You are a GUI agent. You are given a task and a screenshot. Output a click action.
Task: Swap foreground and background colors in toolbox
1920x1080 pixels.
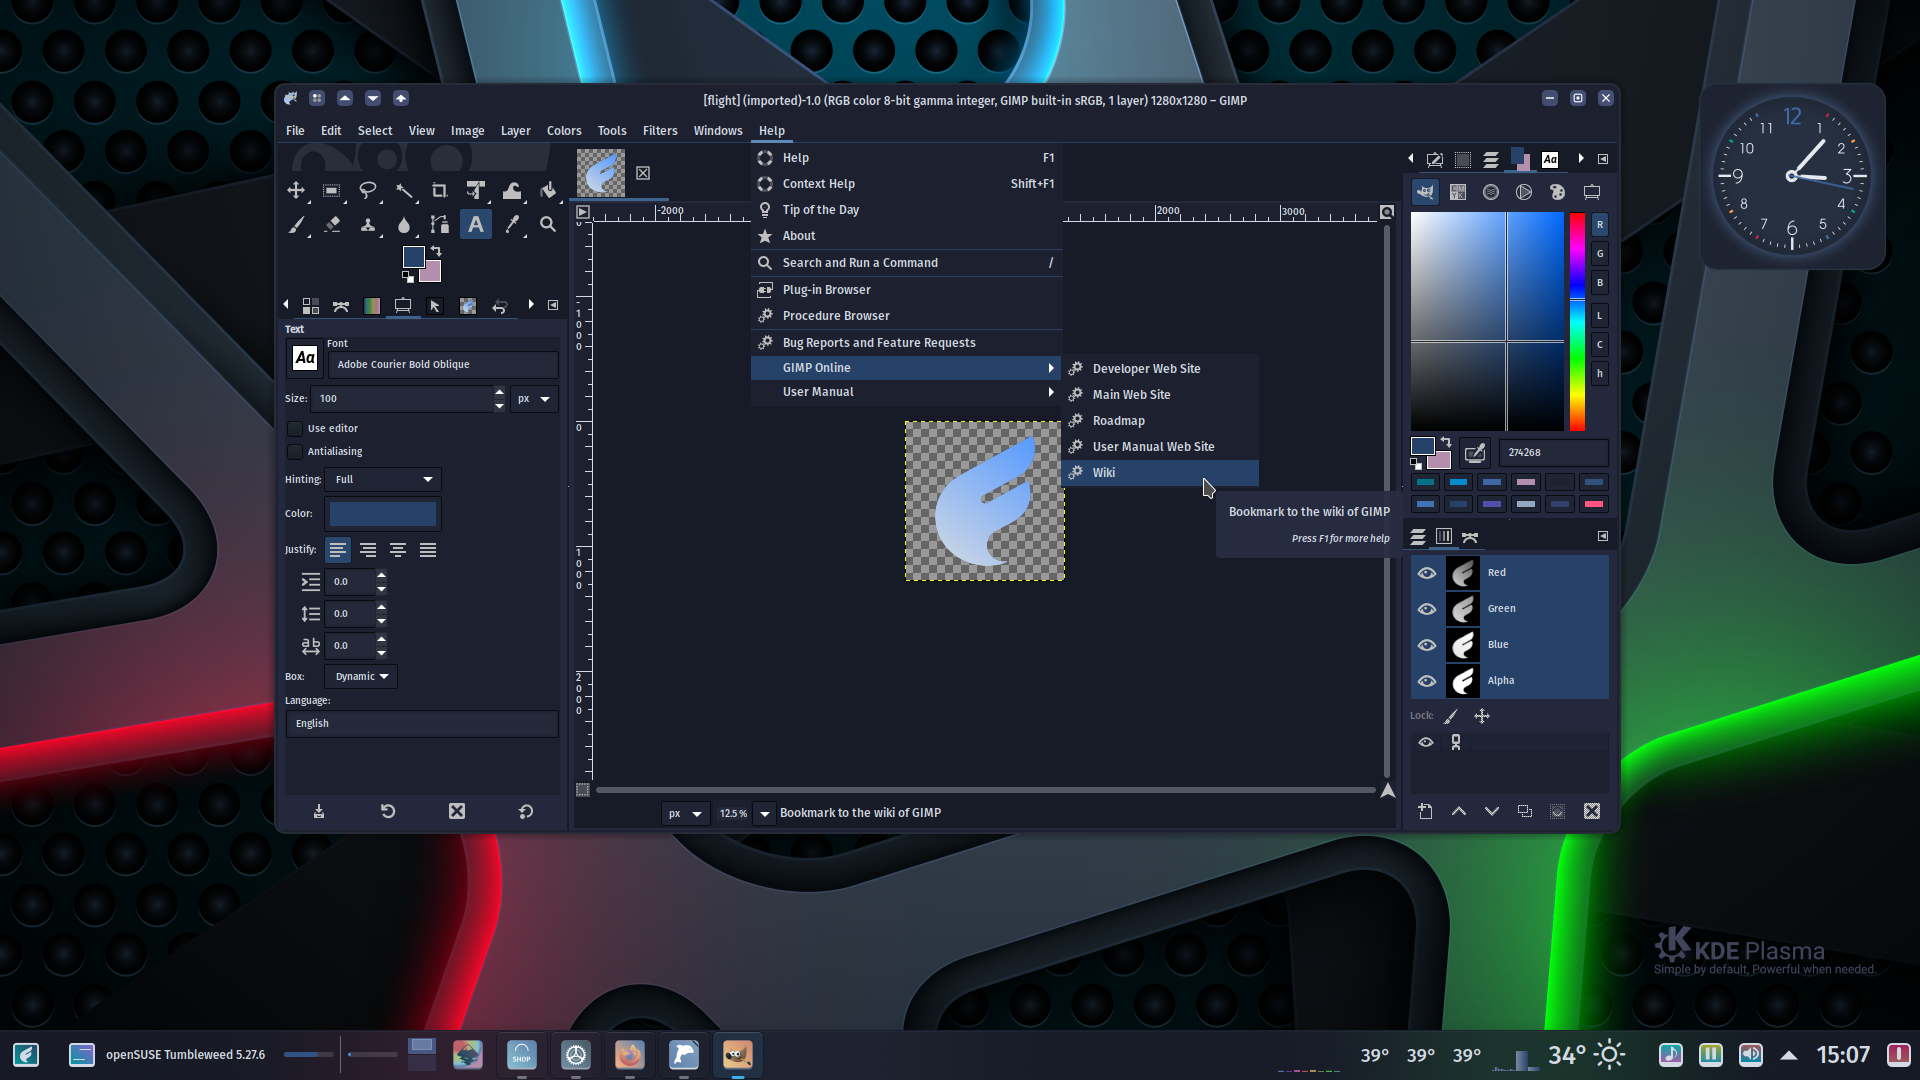click(x=436, y=251)
